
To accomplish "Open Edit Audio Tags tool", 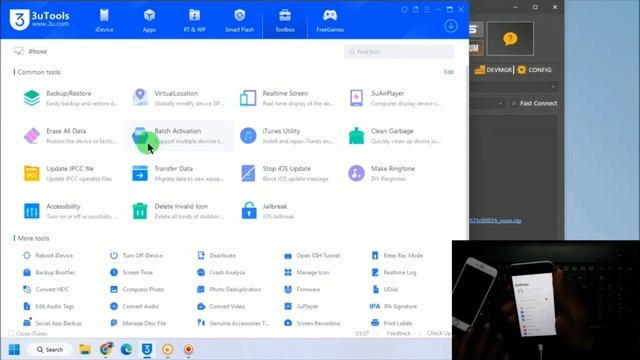I will coord(49,306).
